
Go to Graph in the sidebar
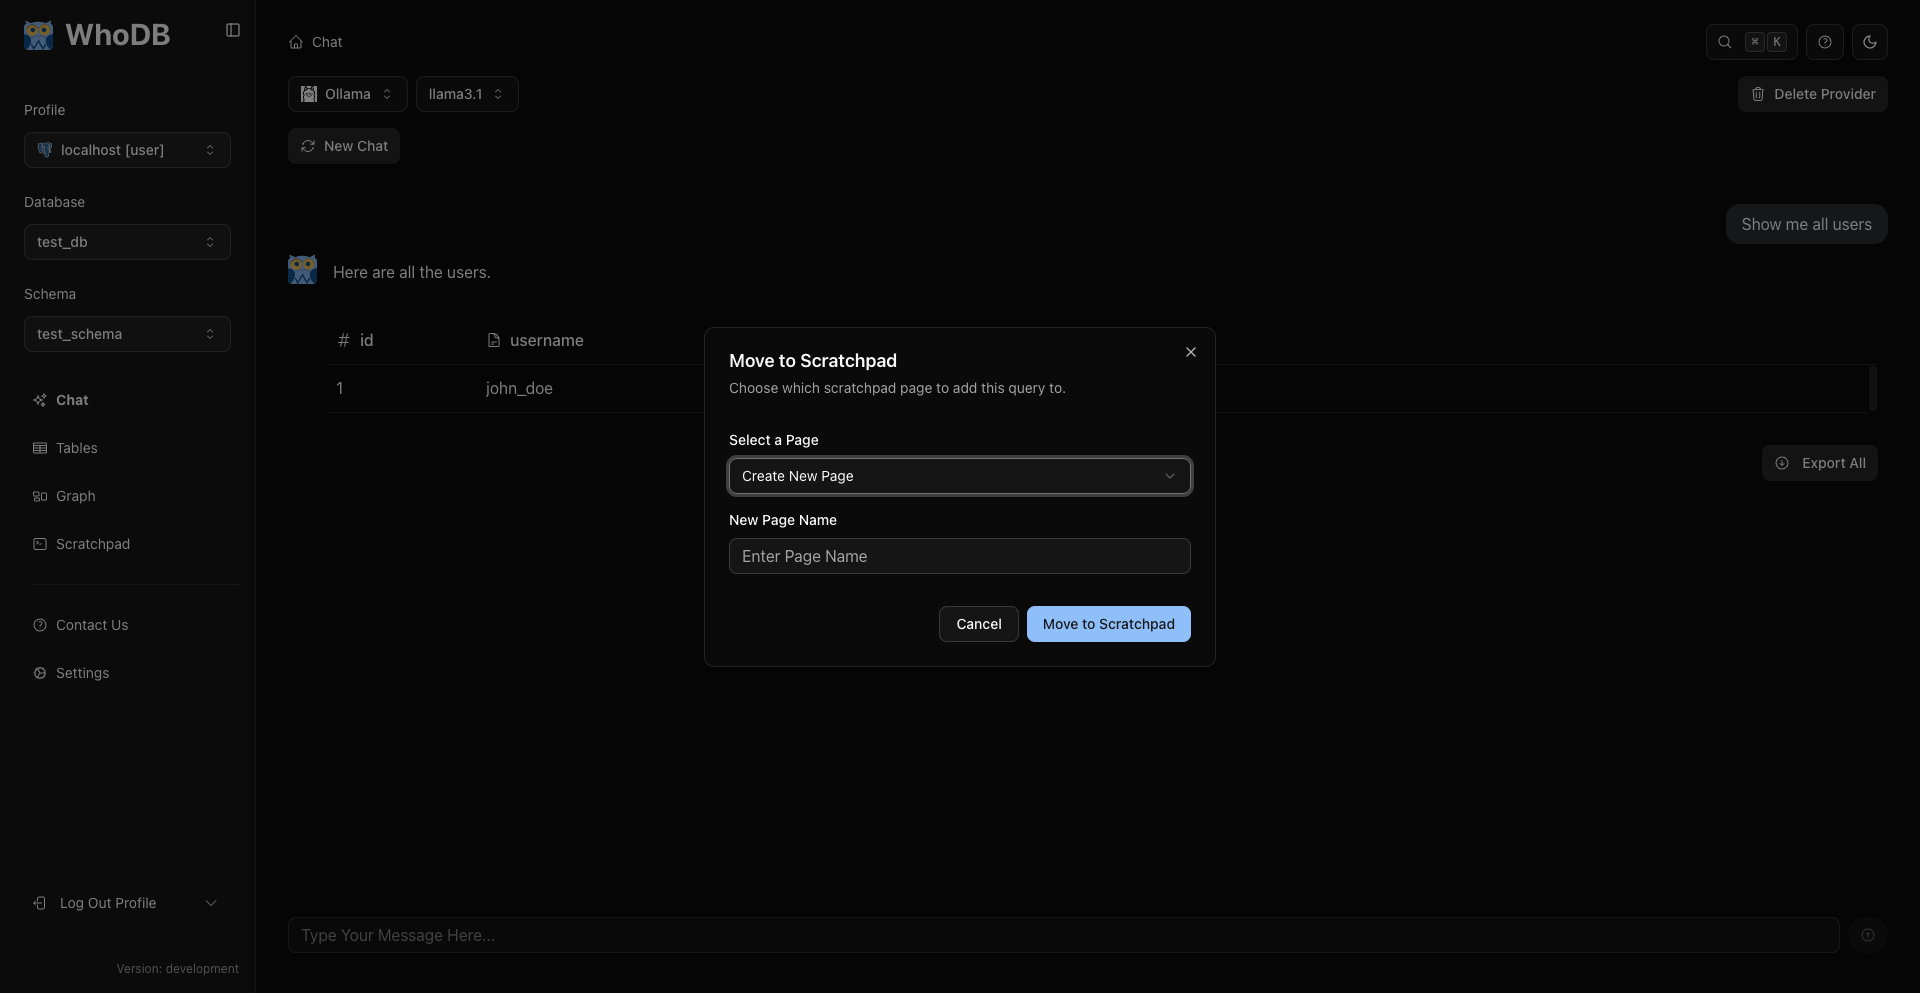(127, 496)
